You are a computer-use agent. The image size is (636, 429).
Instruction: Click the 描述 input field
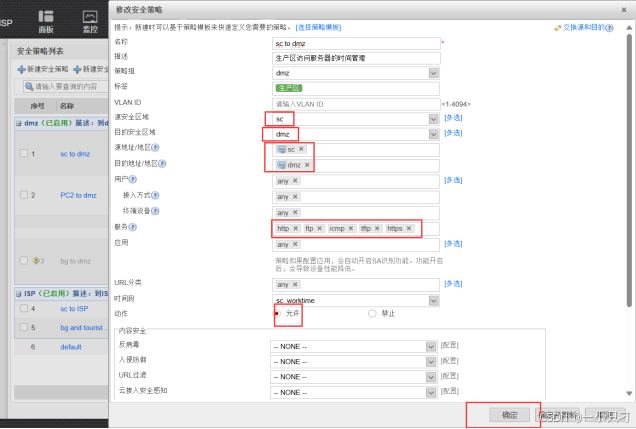356,58
